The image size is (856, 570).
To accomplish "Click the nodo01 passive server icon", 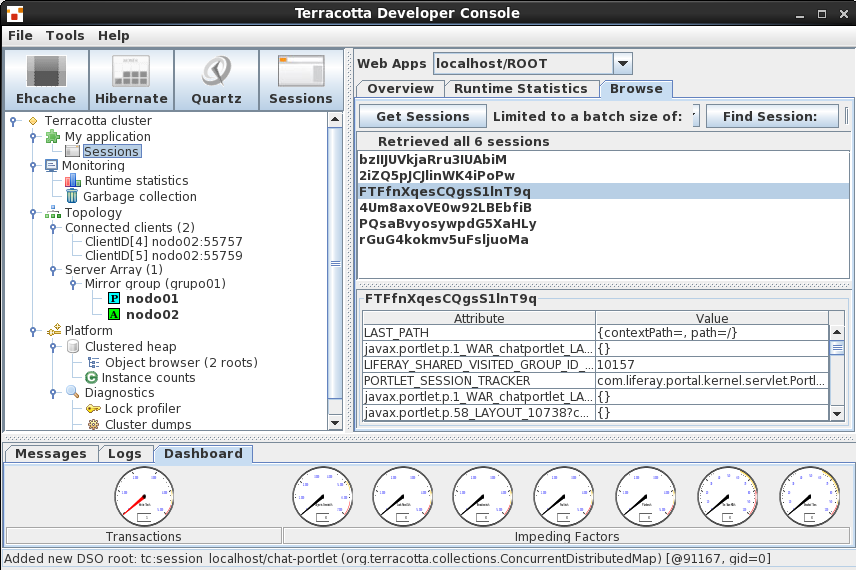I will click(x=114, y=299).
